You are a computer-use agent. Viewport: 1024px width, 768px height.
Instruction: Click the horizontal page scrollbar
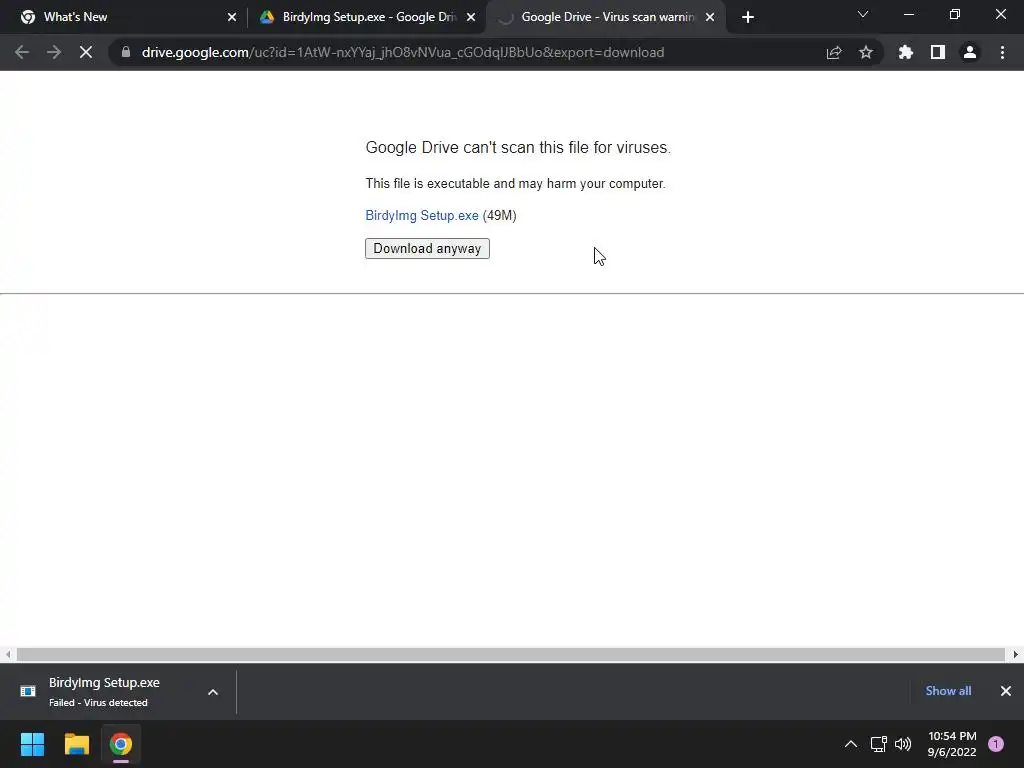pos(511,654)
